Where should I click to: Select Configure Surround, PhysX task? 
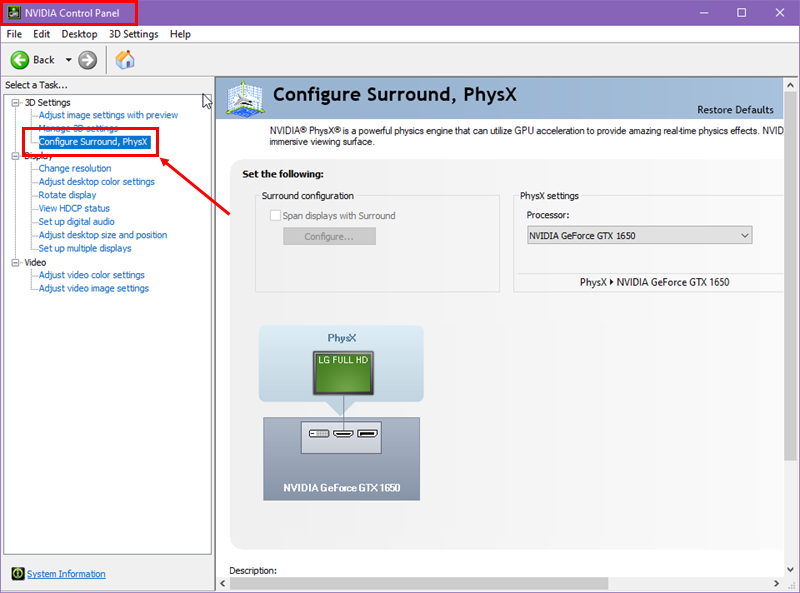coord(93,142)
